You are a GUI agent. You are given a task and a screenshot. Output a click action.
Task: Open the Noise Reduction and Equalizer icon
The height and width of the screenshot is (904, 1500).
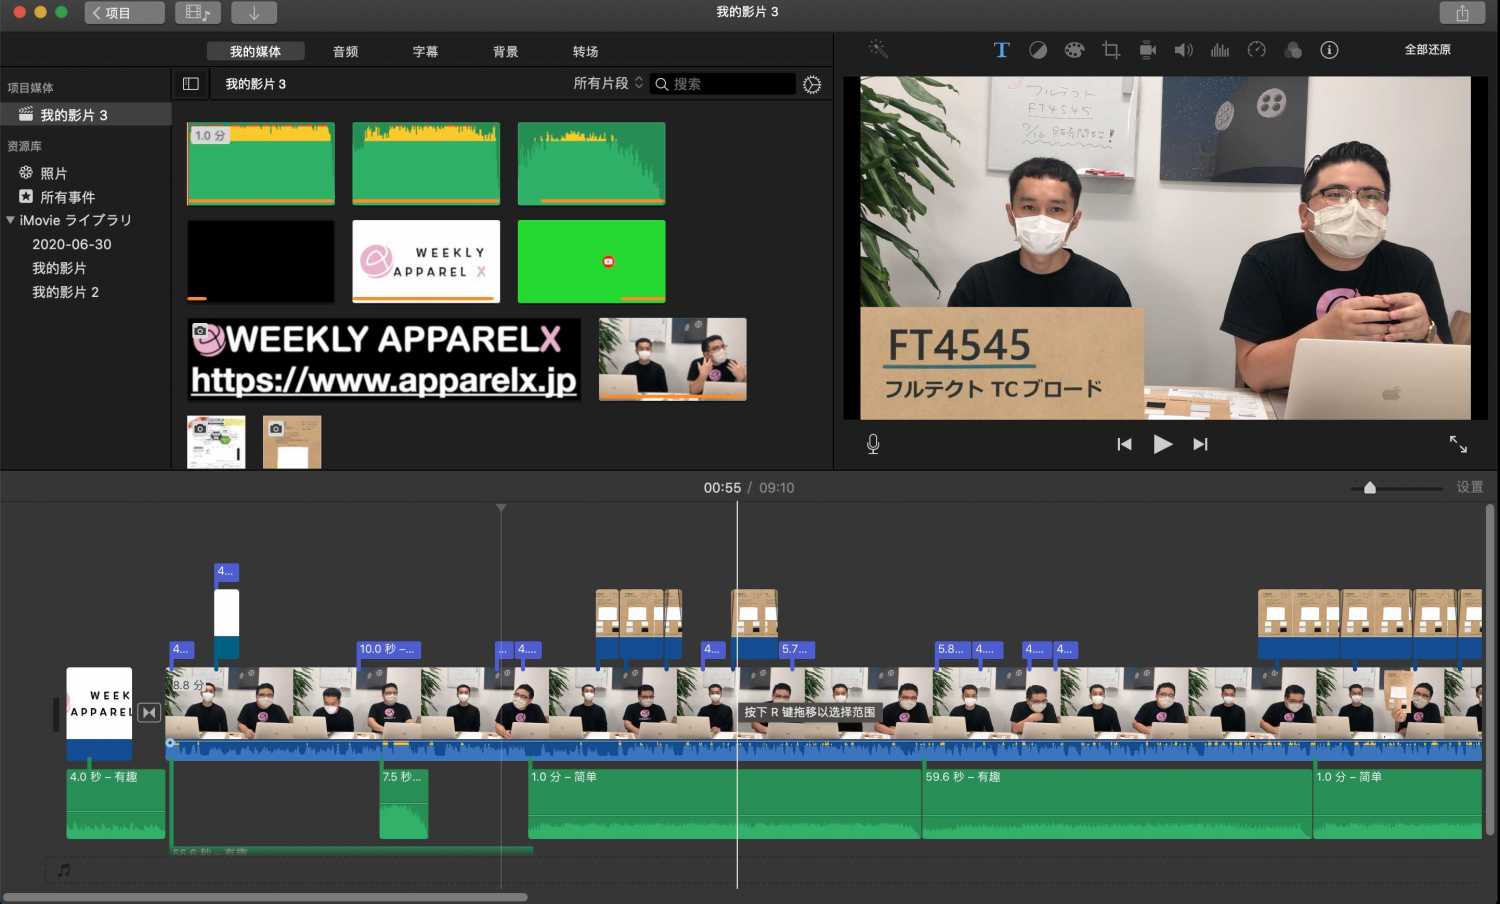click(1220, 50)
